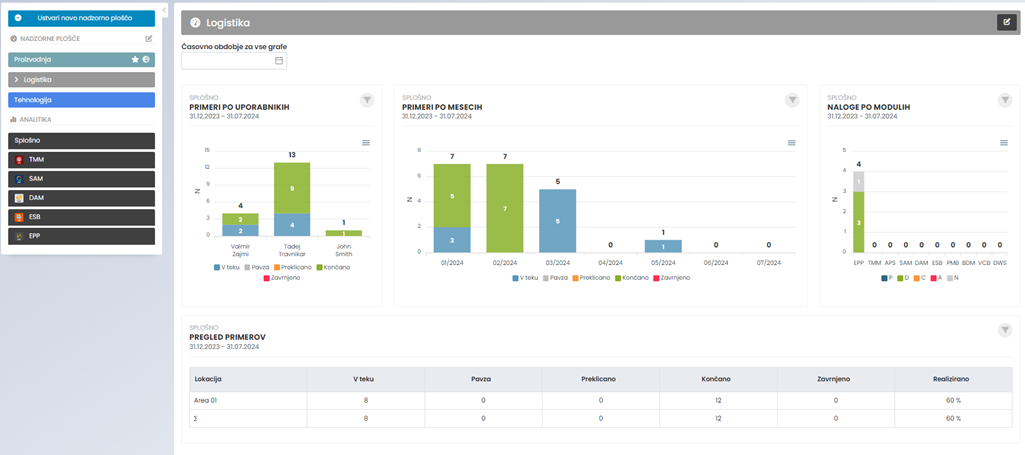Click 'Ustvari novo nadzorno ploščo' button

(81, 18)
